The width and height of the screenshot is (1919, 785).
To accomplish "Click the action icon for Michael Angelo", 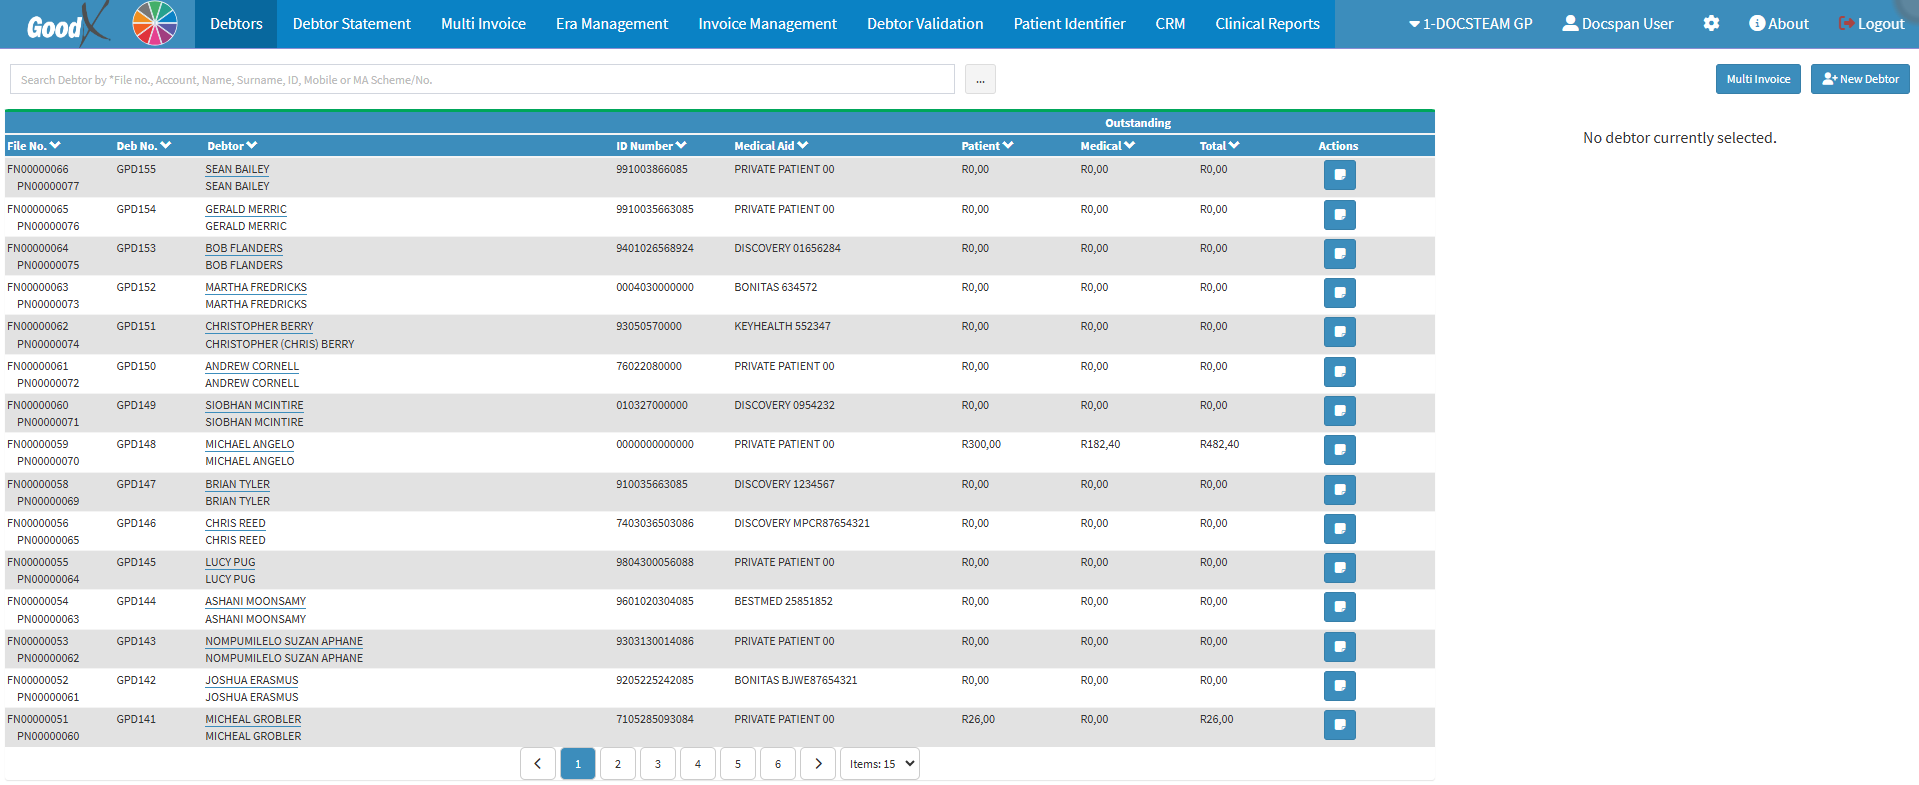I will click(1339, 450).
